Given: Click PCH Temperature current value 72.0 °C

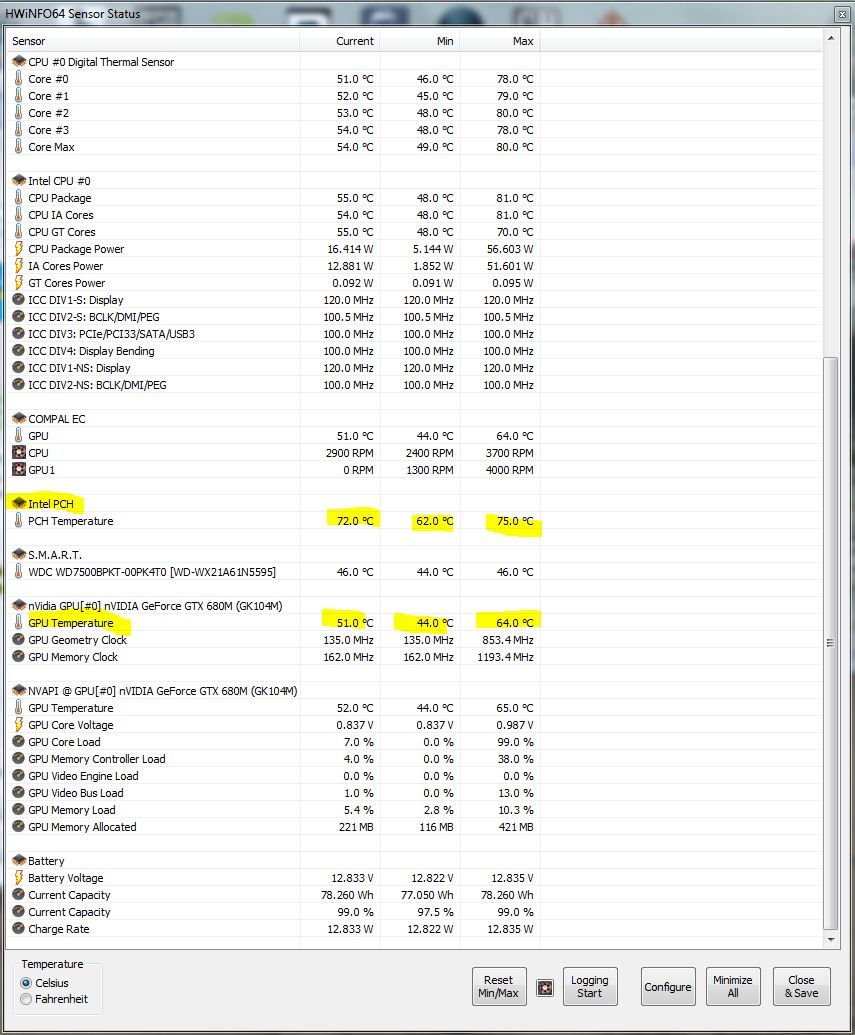Looking at the screenshot, I should pyautogui.click(x=355, y=521).
